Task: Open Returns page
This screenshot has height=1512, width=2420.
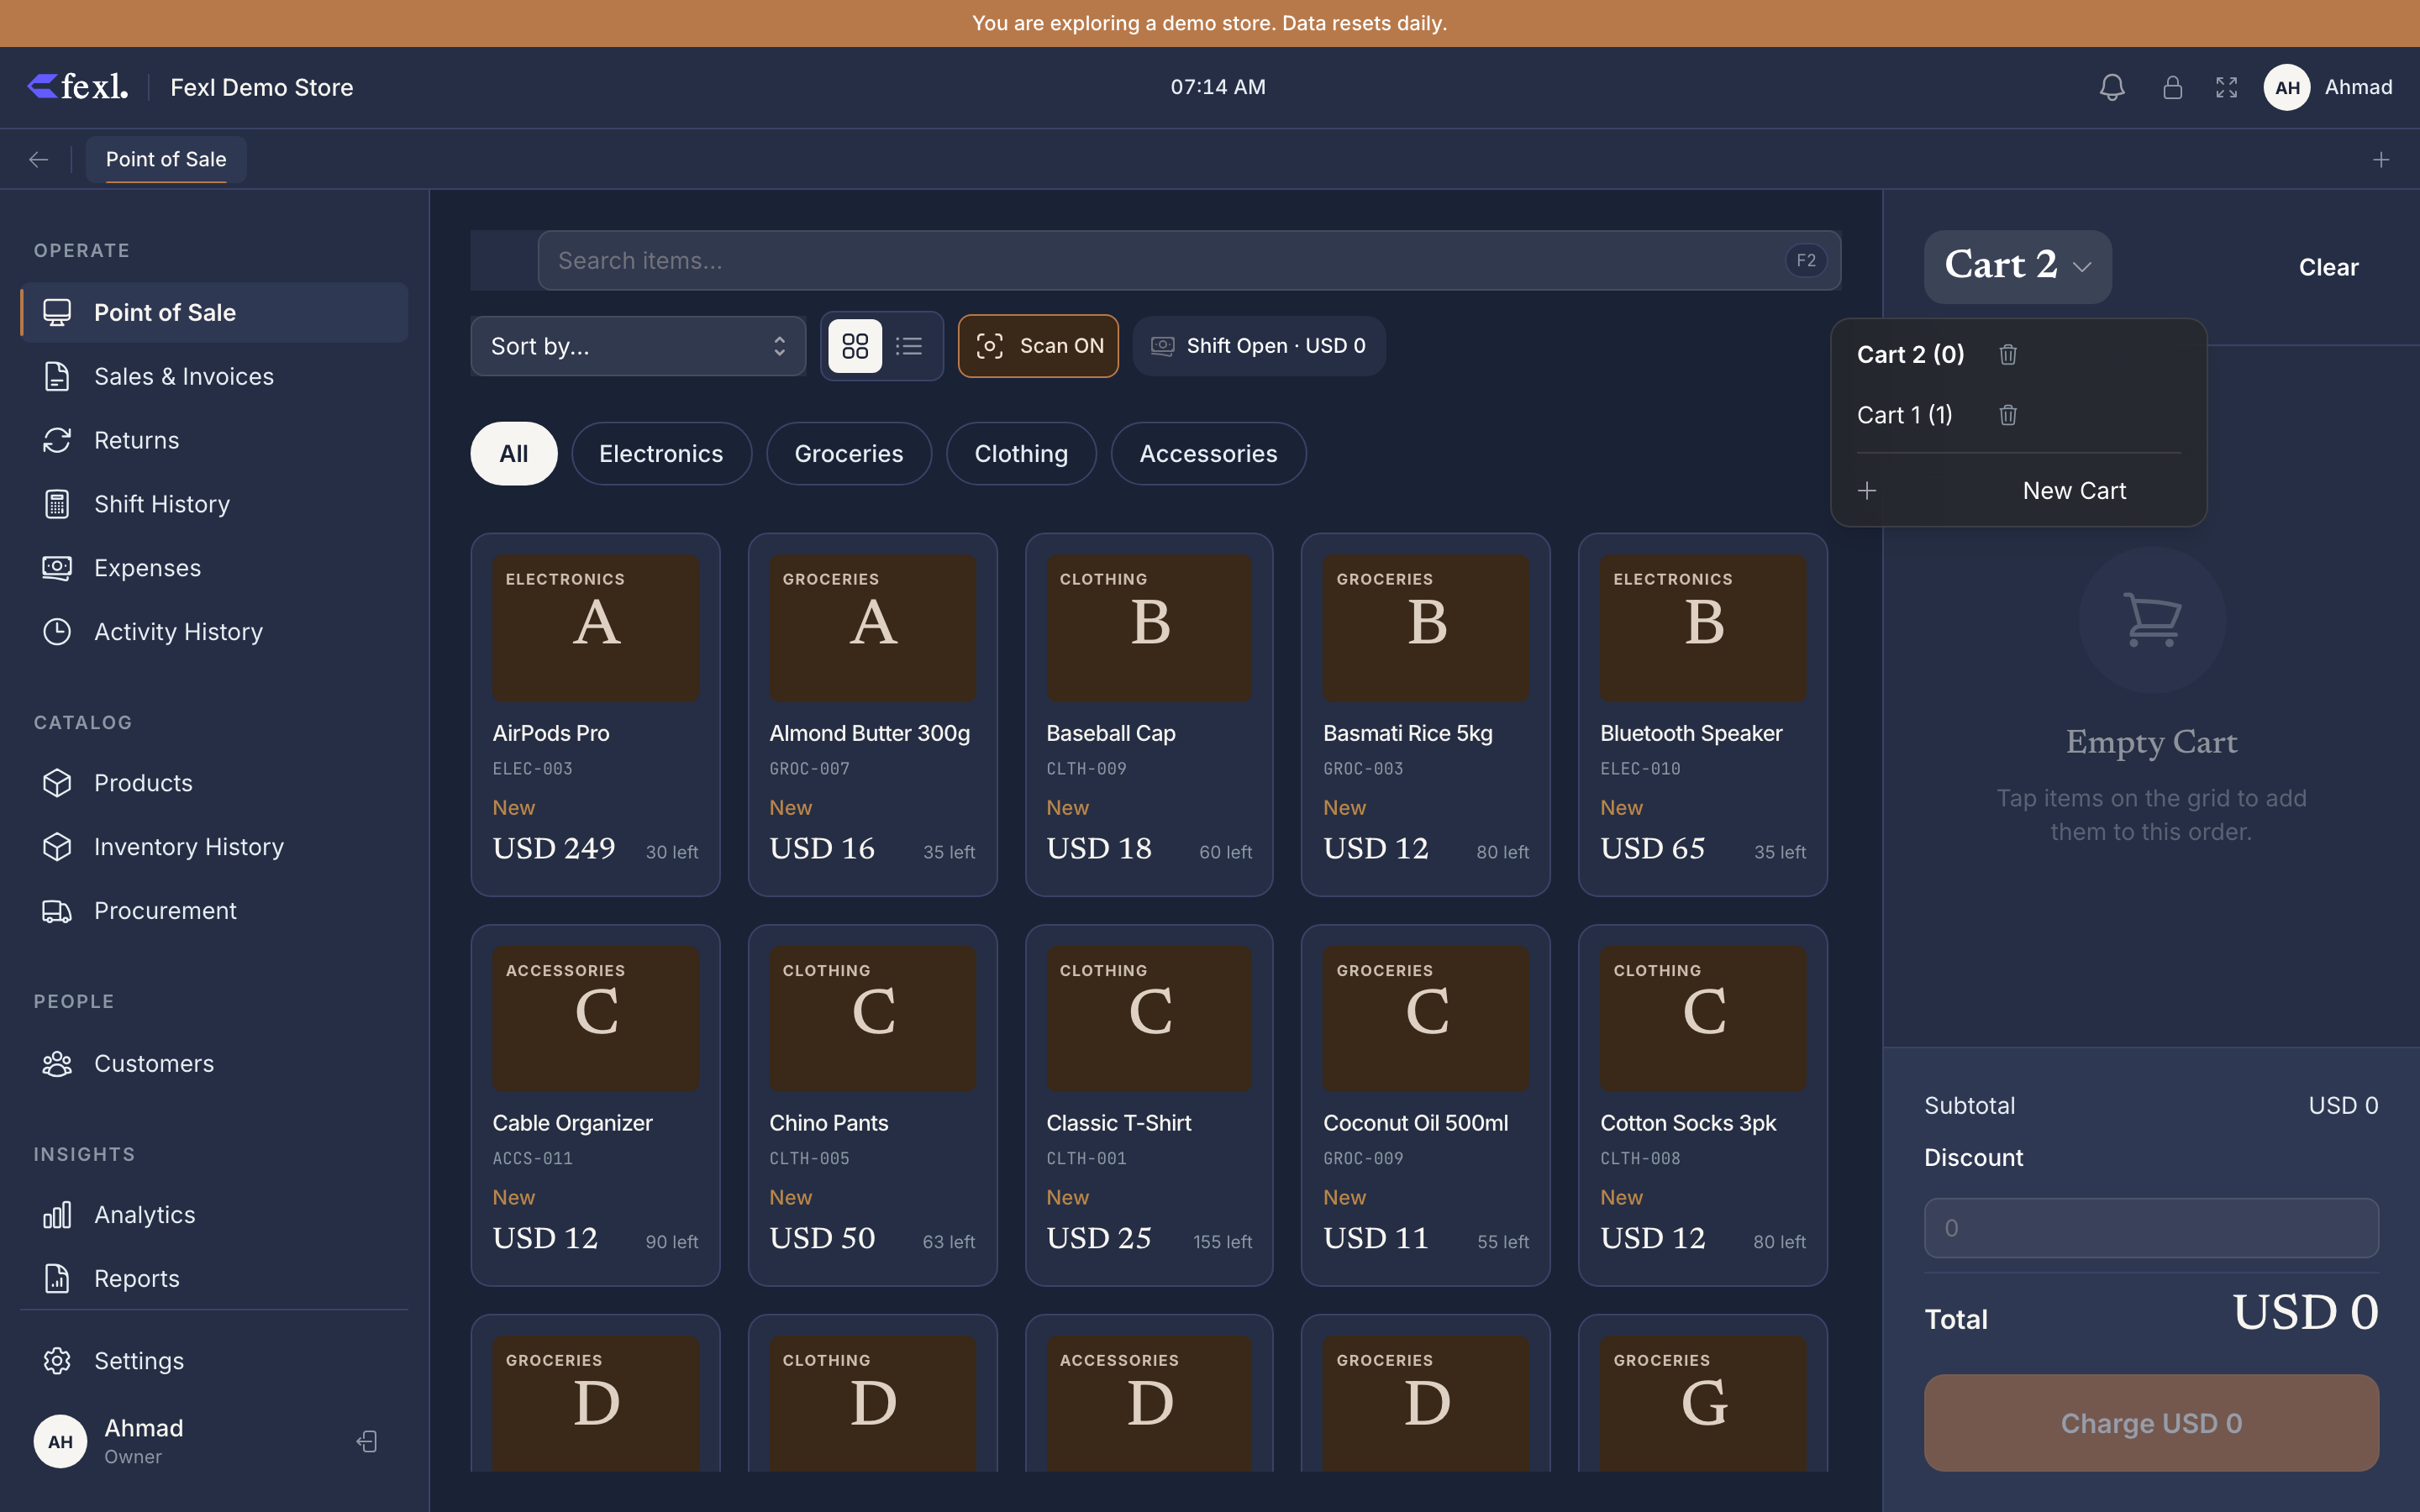Action: pyautogui.click(x=214, y=440)
